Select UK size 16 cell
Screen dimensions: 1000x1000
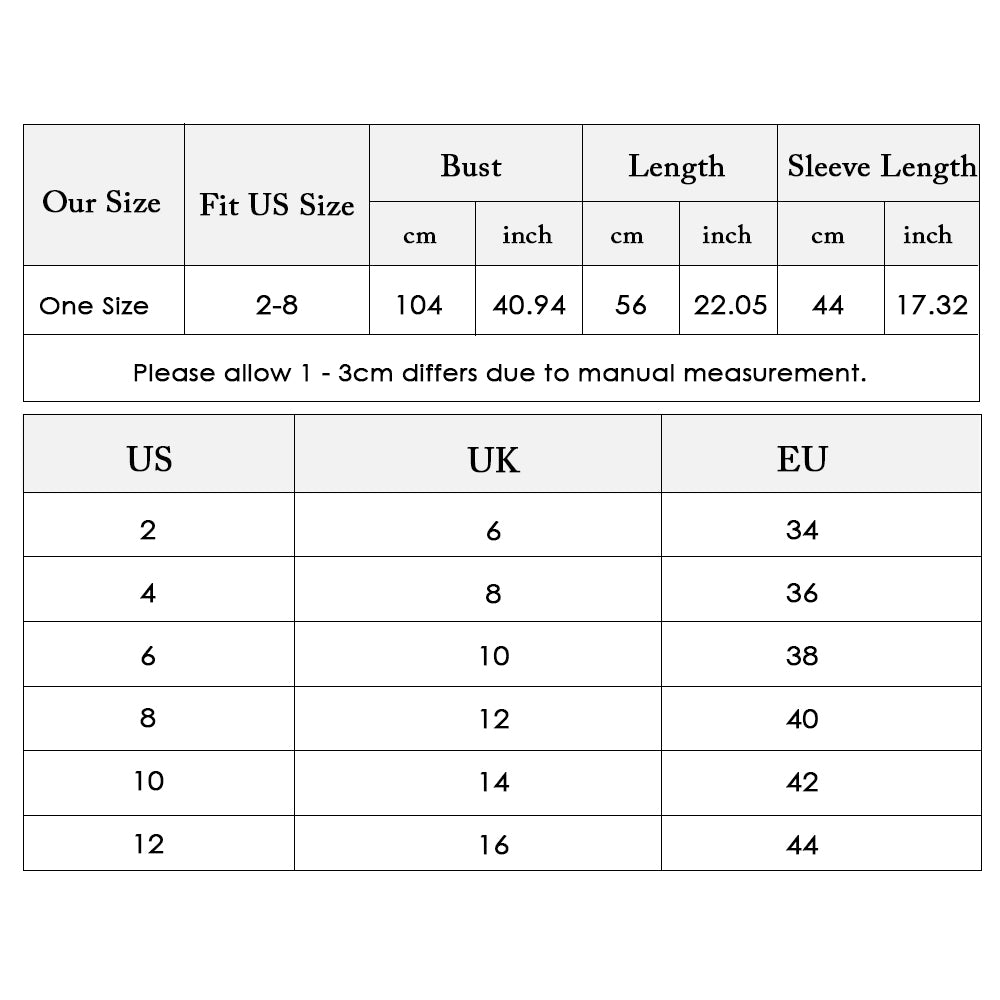pos(478,843)
